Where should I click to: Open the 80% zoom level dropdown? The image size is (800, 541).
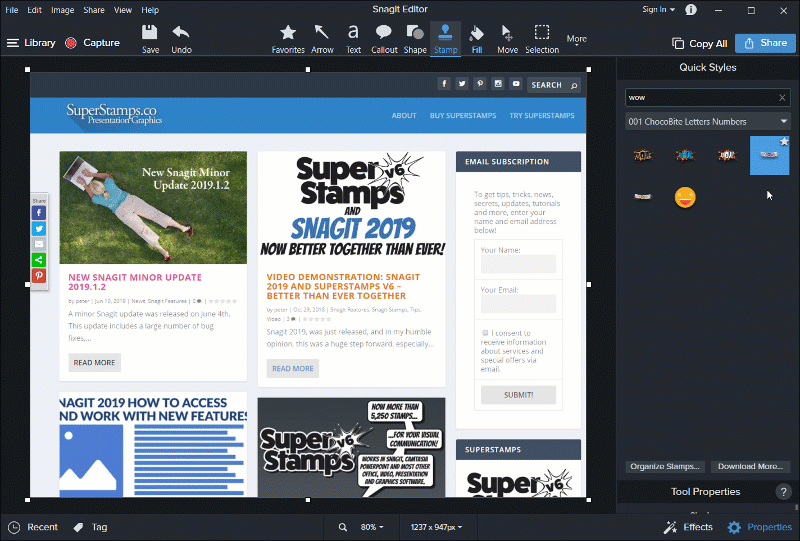[x=372, y=527]
